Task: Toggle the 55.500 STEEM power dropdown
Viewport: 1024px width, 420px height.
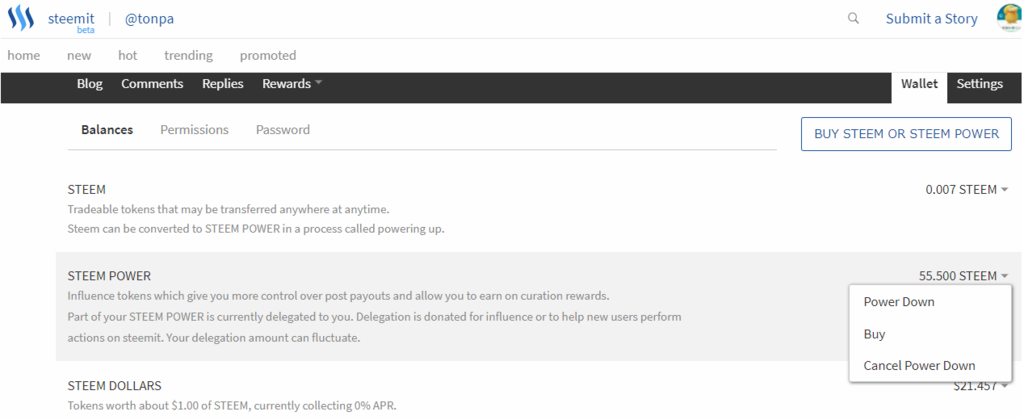Action: (964, 276)
